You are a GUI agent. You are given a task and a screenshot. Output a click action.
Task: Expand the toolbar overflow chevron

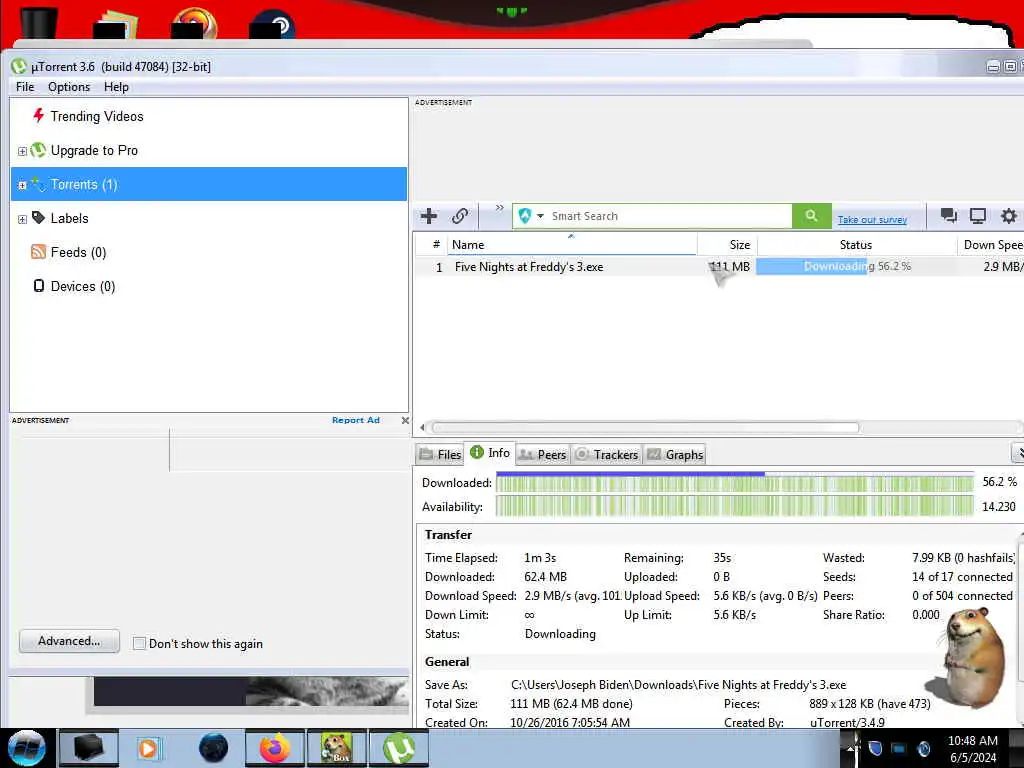pos(500,208)
